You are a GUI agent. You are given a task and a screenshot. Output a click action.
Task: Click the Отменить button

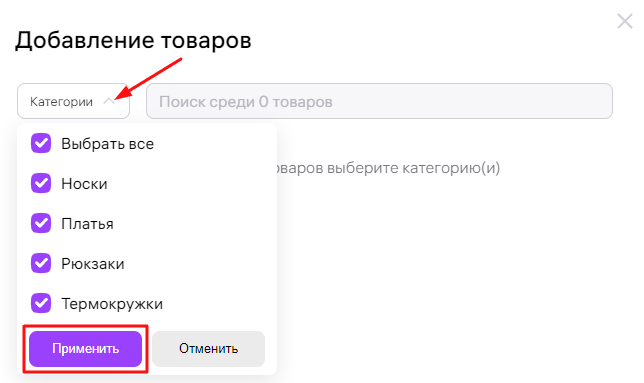coord(209,349)
